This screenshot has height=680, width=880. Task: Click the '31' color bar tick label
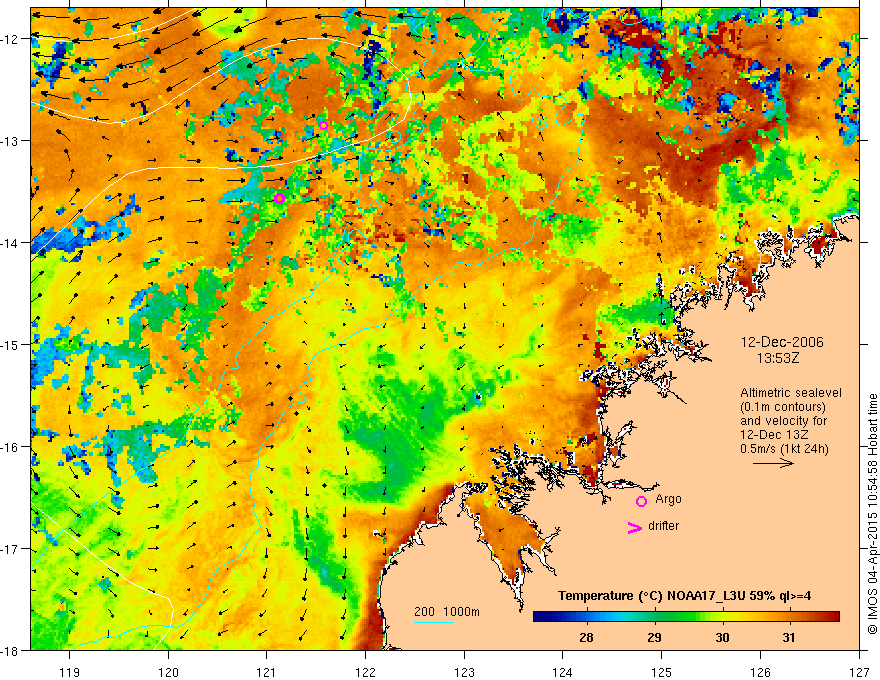(789, 638)
